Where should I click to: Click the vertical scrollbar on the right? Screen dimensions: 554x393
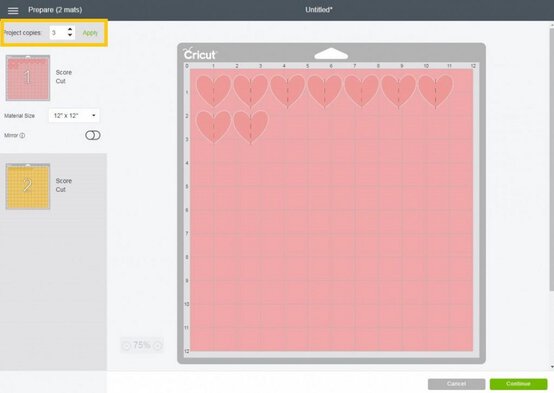point(551,159)
